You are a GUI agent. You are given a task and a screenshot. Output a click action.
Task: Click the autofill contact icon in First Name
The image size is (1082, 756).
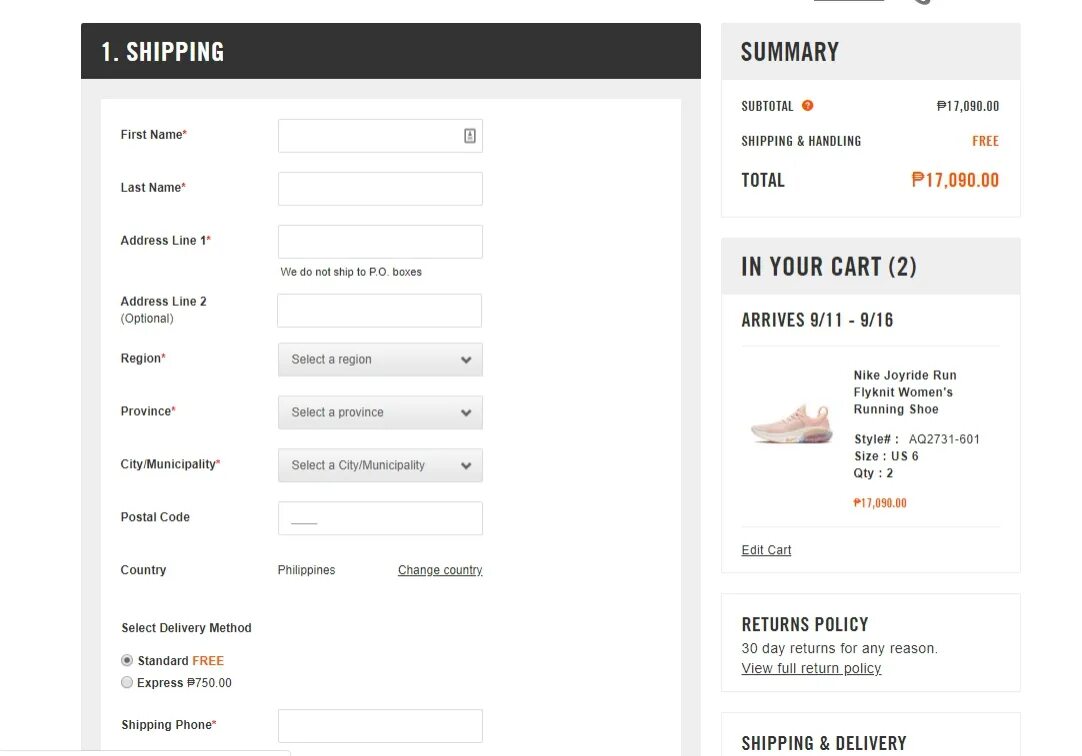(x=470, y=136)
